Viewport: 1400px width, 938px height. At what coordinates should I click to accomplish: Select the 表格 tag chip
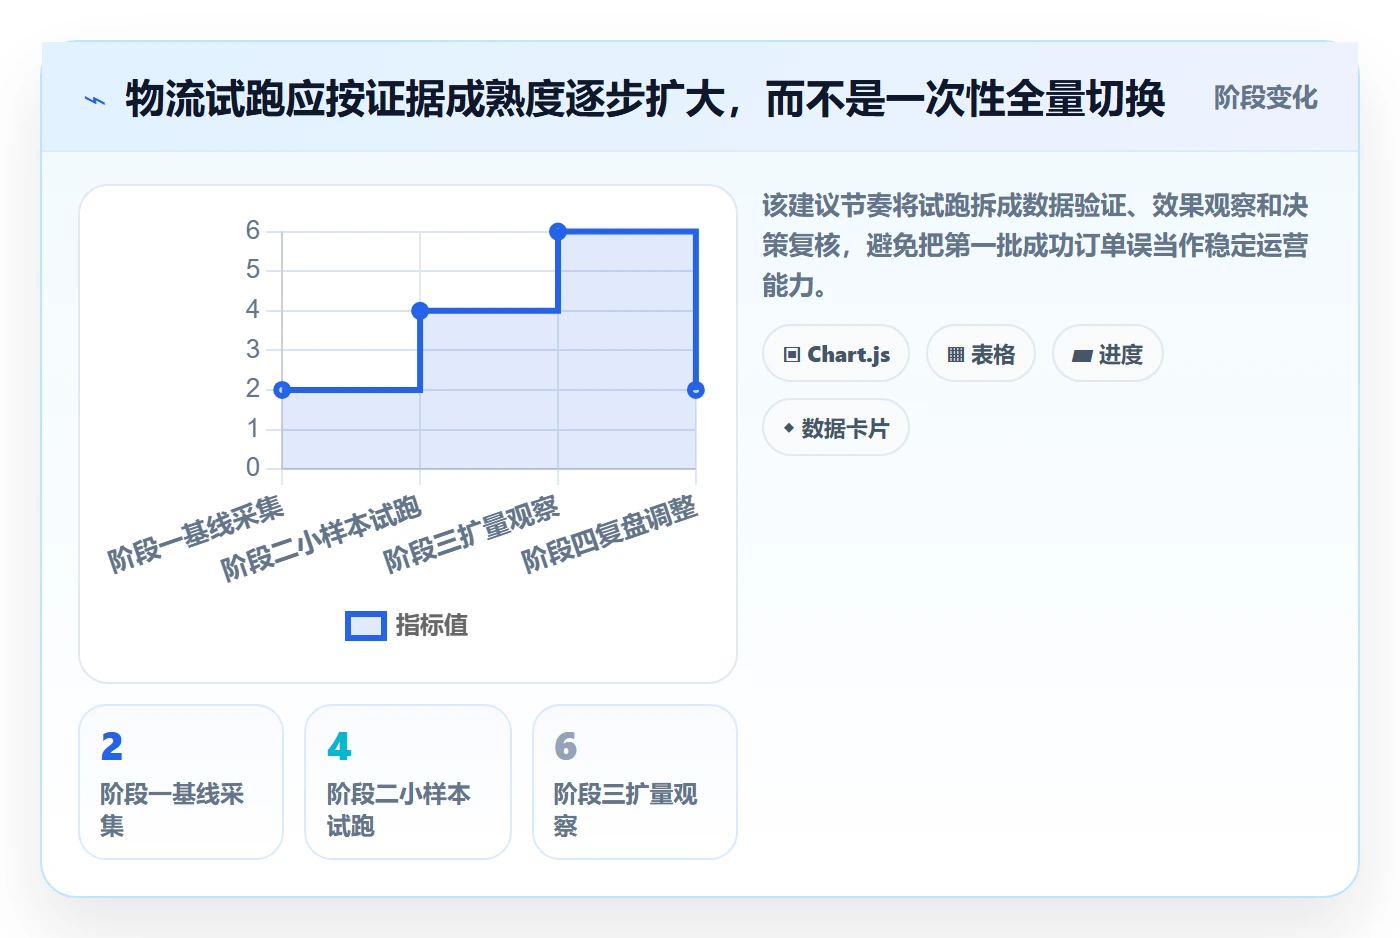point(981,354)
